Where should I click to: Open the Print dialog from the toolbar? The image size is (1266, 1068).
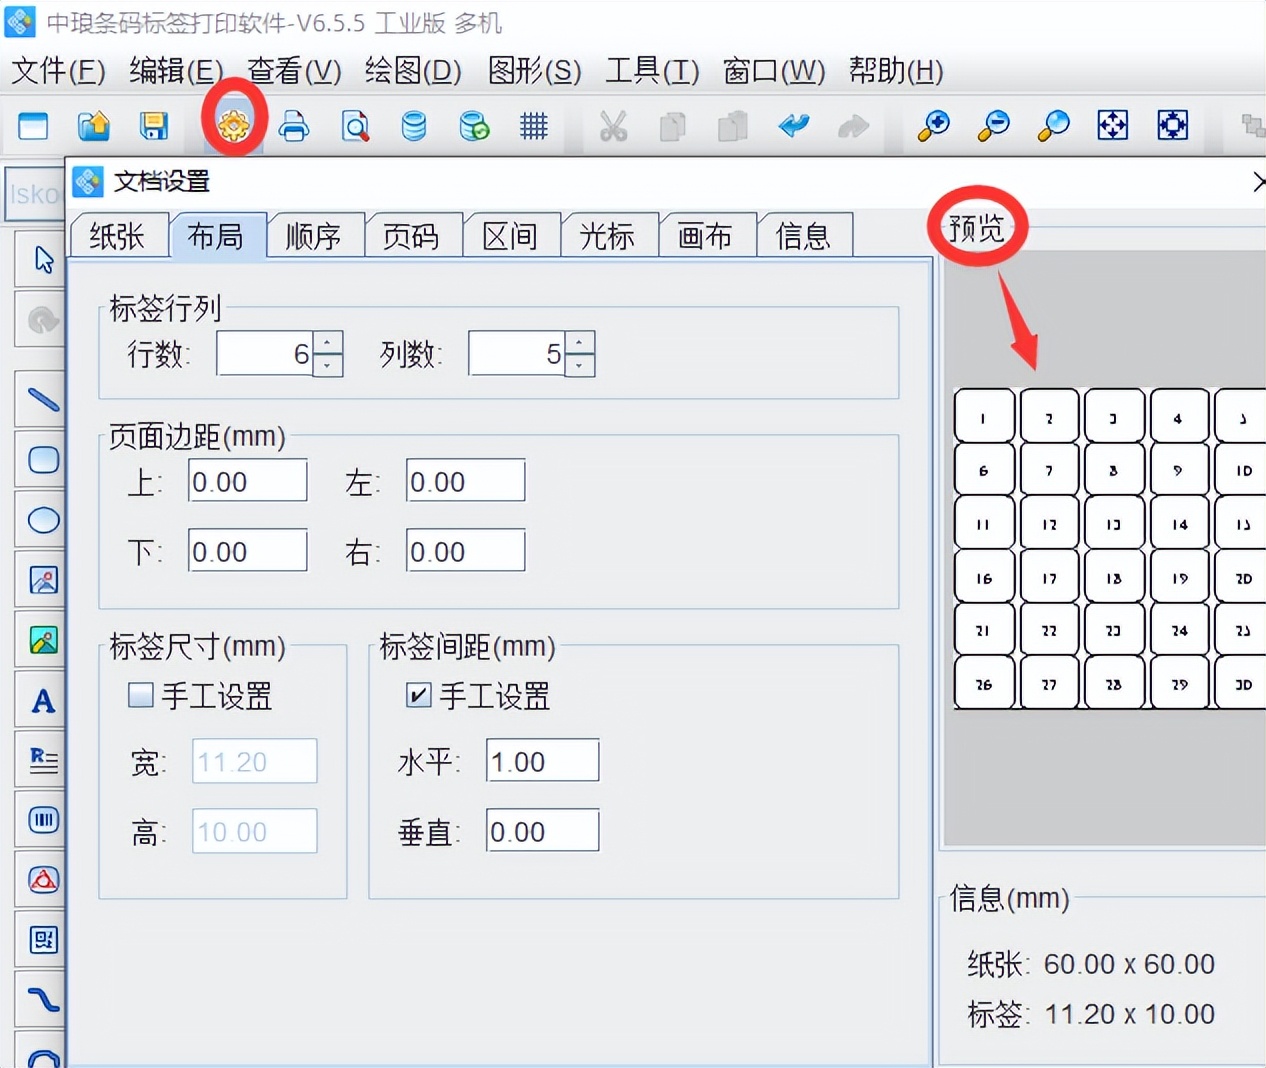coord(294,126)
